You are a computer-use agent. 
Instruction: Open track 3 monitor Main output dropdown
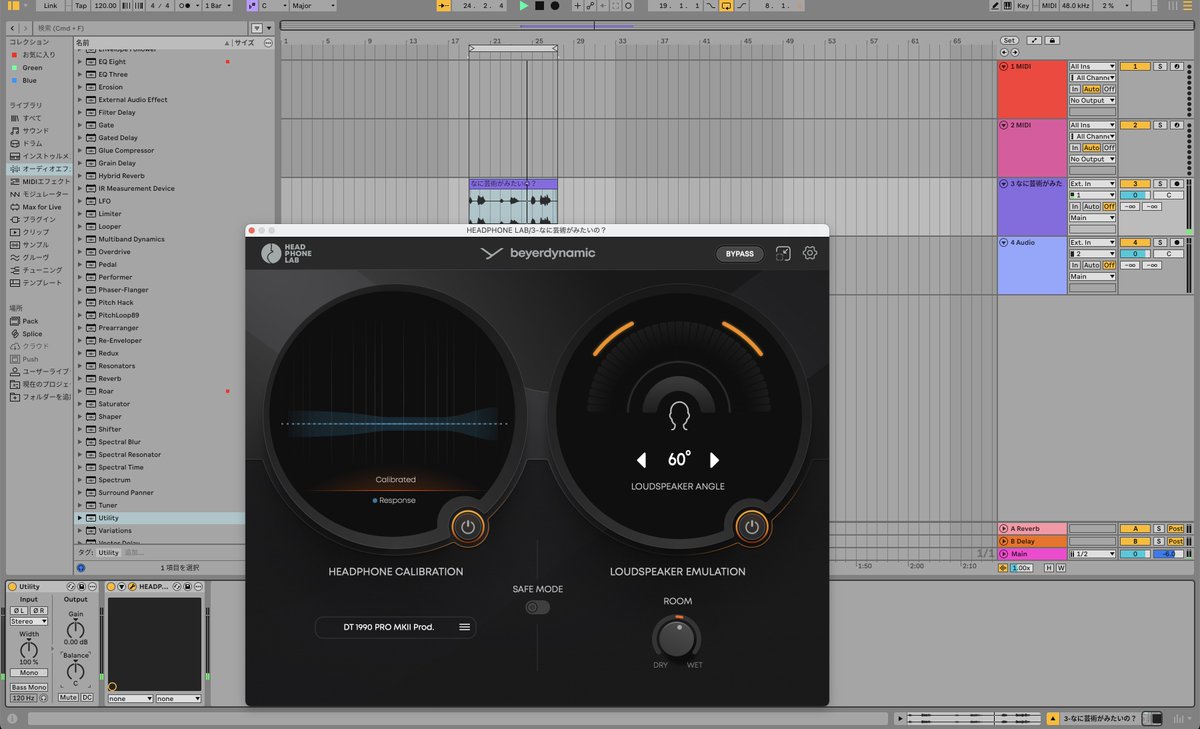click(1092, 218)
